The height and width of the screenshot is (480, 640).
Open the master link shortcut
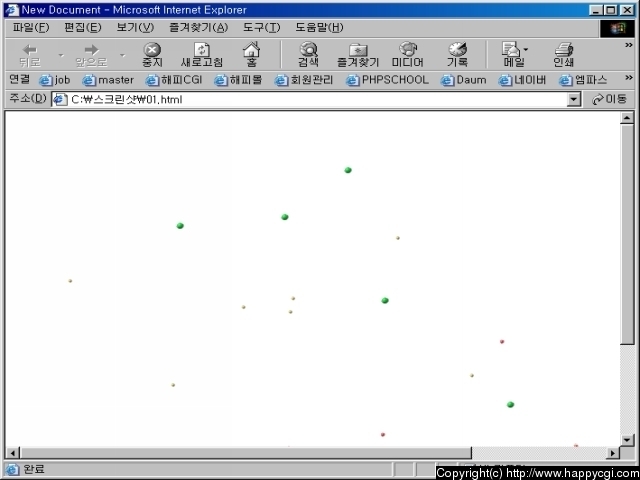coord(108,80)
